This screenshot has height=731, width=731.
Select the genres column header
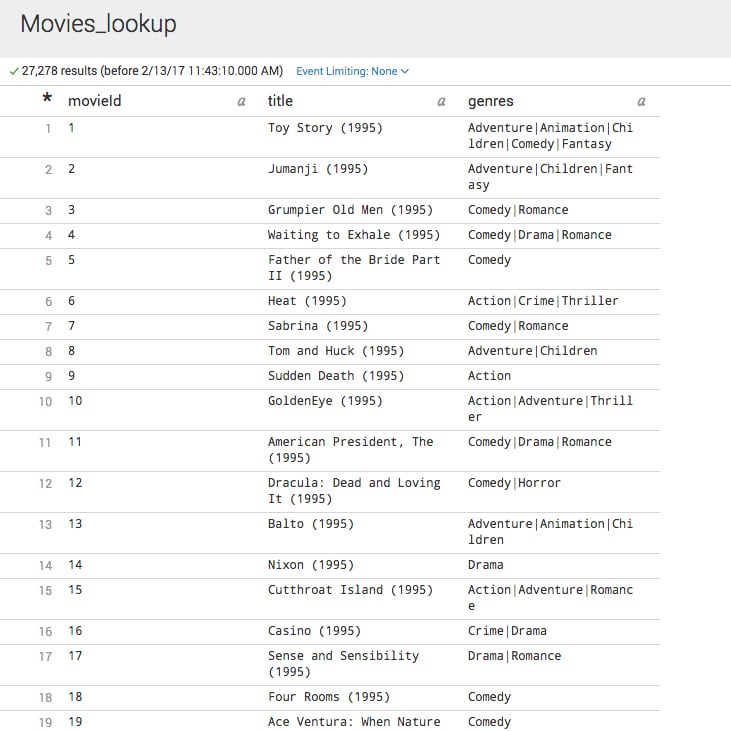490,101
